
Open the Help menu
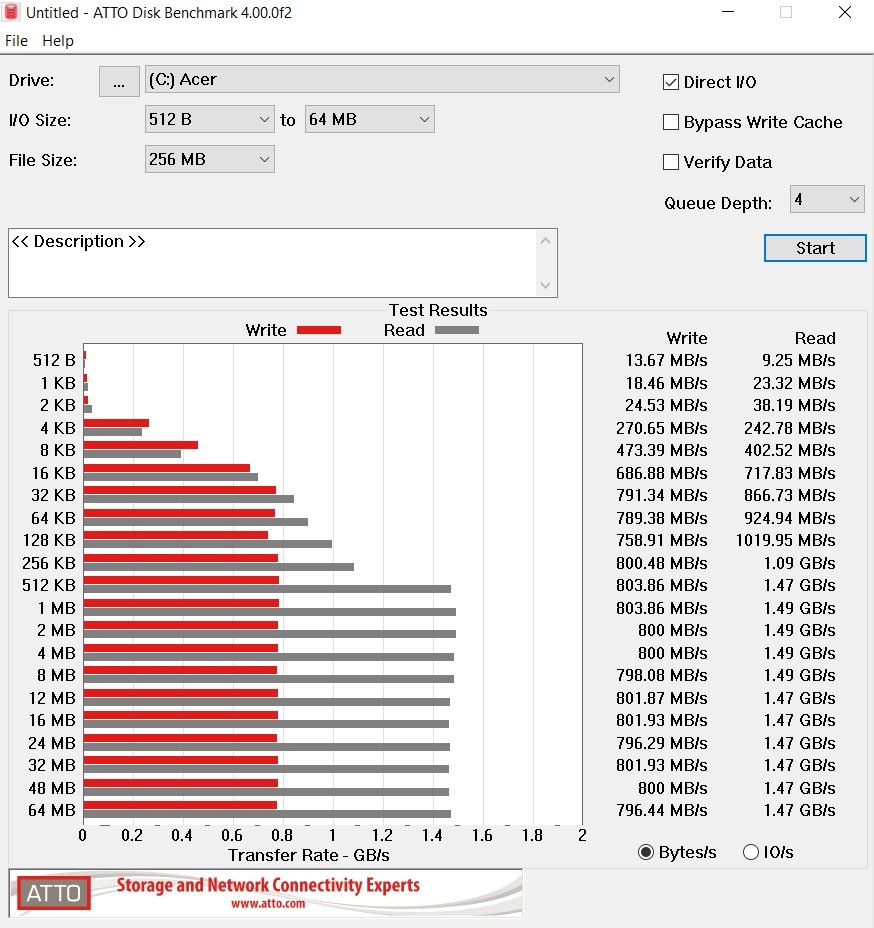tap(58, 41)
